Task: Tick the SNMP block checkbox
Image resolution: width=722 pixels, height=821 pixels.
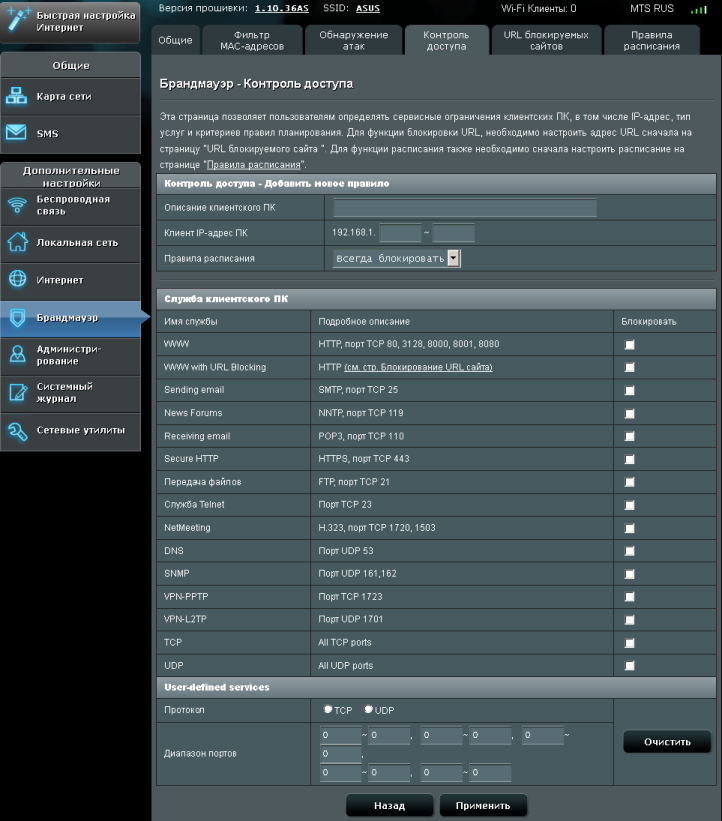Action: 629,574
